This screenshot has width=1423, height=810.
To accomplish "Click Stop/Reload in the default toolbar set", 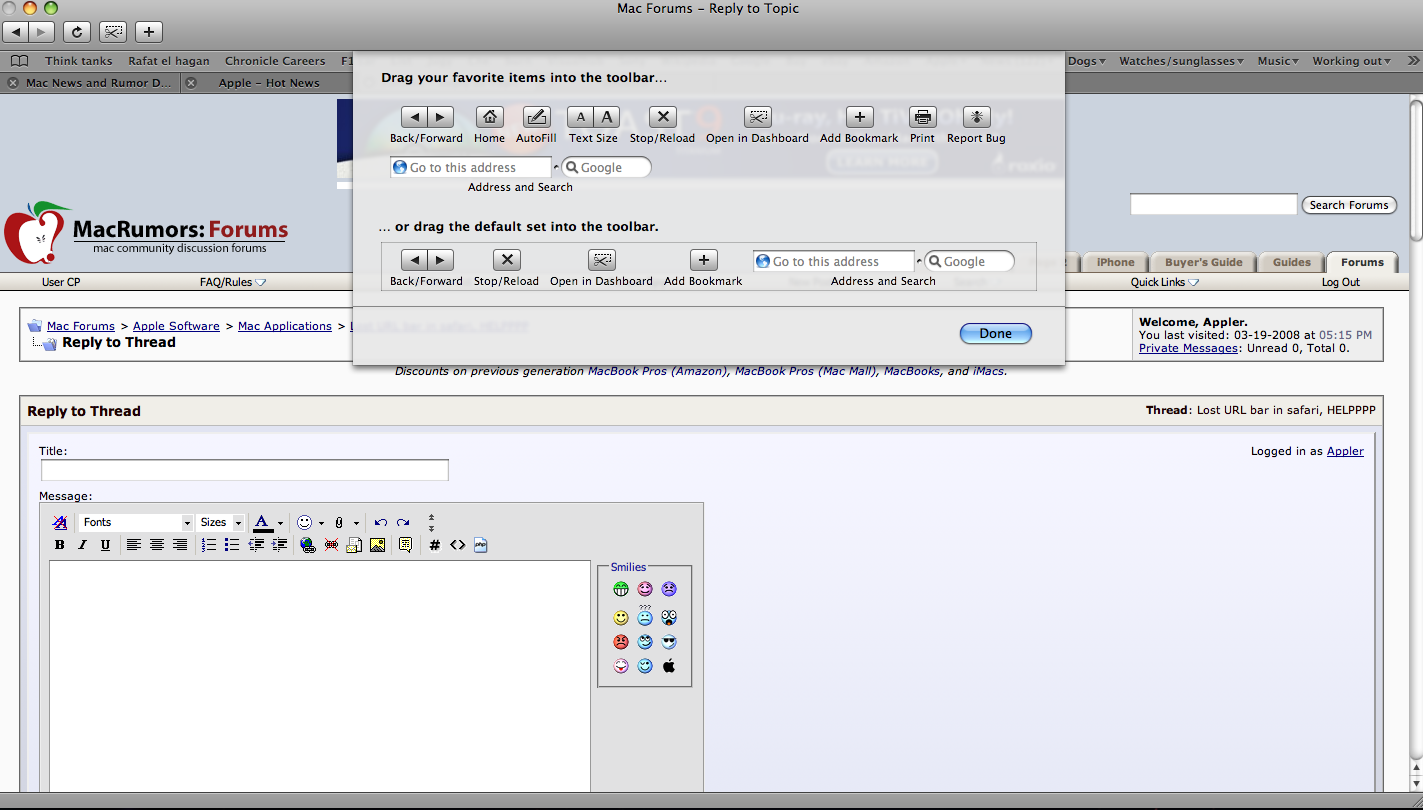I will point(506,260).
